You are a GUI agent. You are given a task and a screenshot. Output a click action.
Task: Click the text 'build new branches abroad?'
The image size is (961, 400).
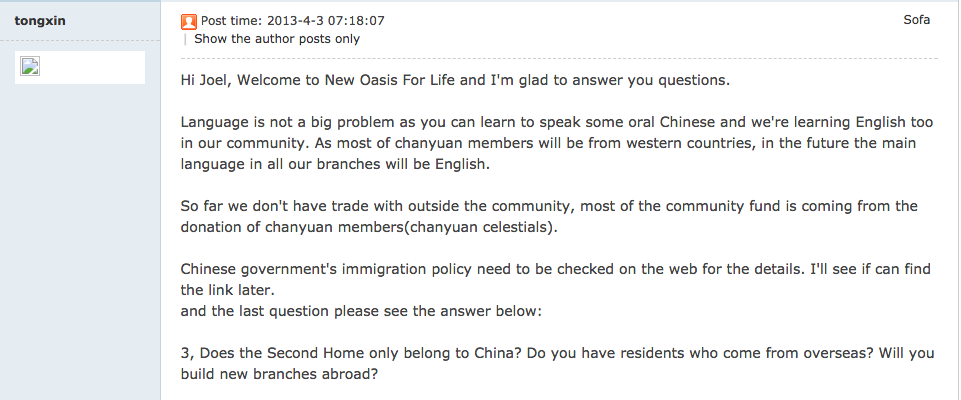coord(279,374)
